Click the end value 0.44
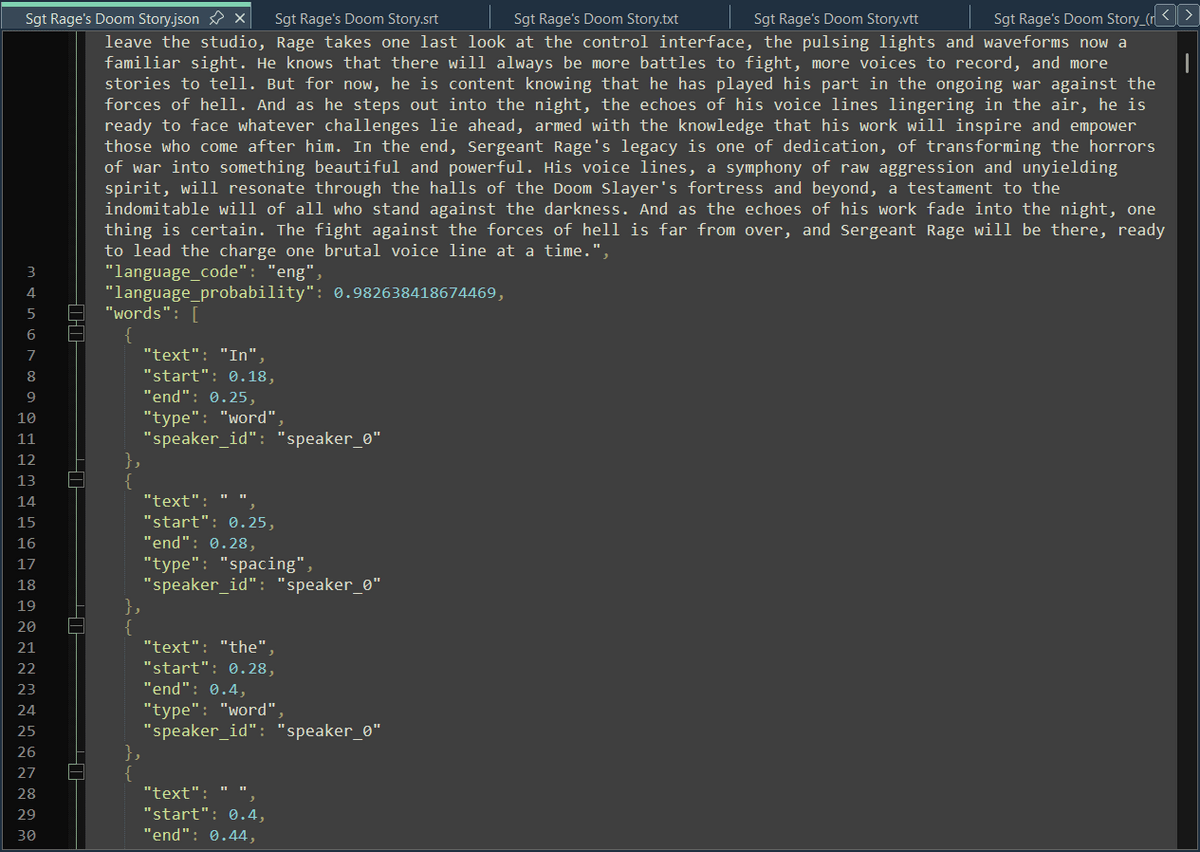The height and width of the screenshot is (852, 1200). (x=229, y=835)
